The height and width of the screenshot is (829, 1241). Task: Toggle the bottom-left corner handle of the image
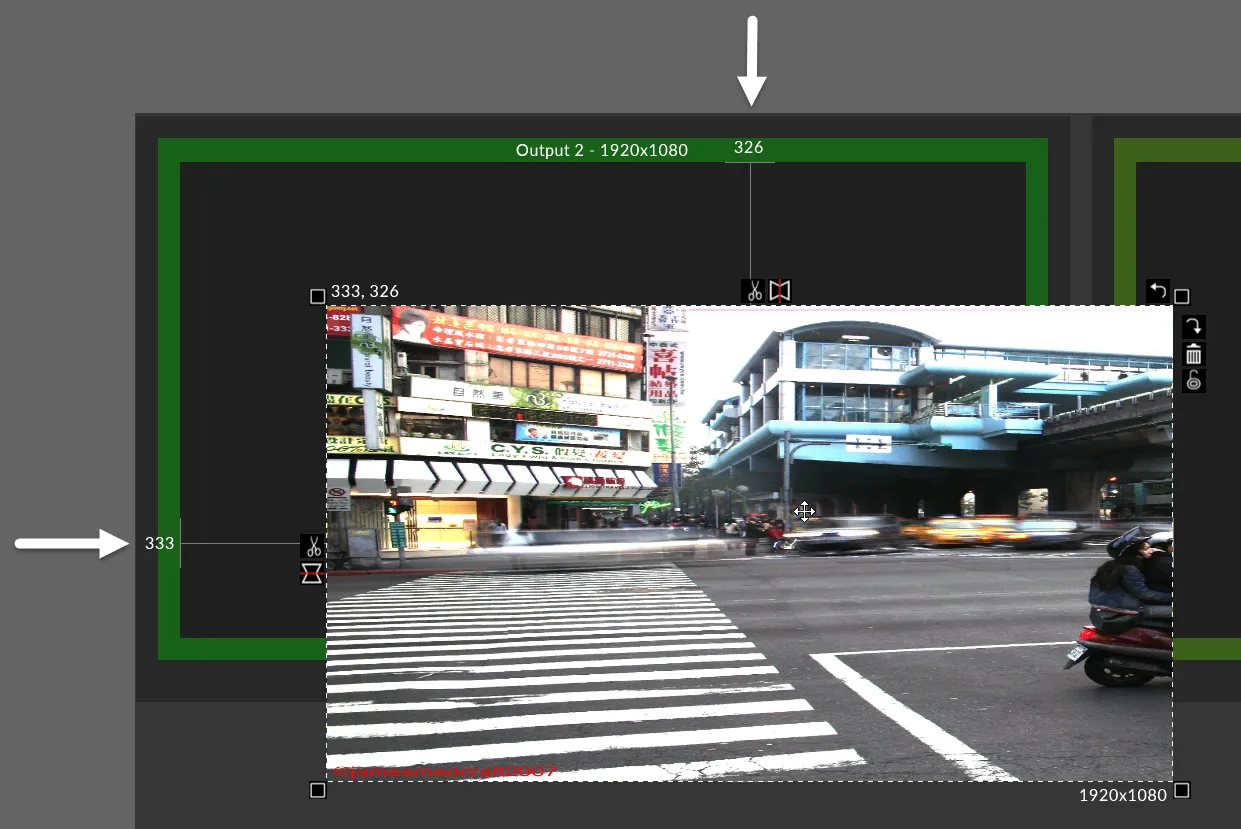pyautogui.click(x=318, y=789)
